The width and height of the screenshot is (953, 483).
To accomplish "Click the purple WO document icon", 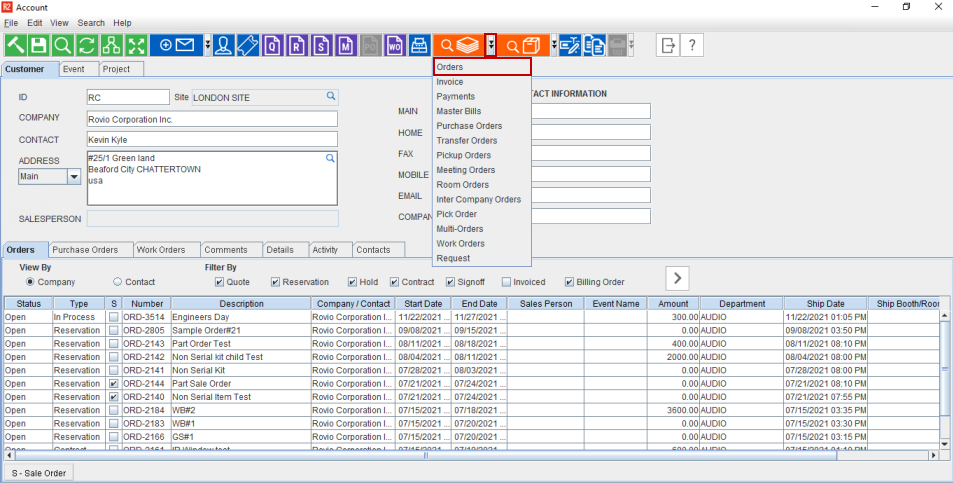I will click(394, 45).
